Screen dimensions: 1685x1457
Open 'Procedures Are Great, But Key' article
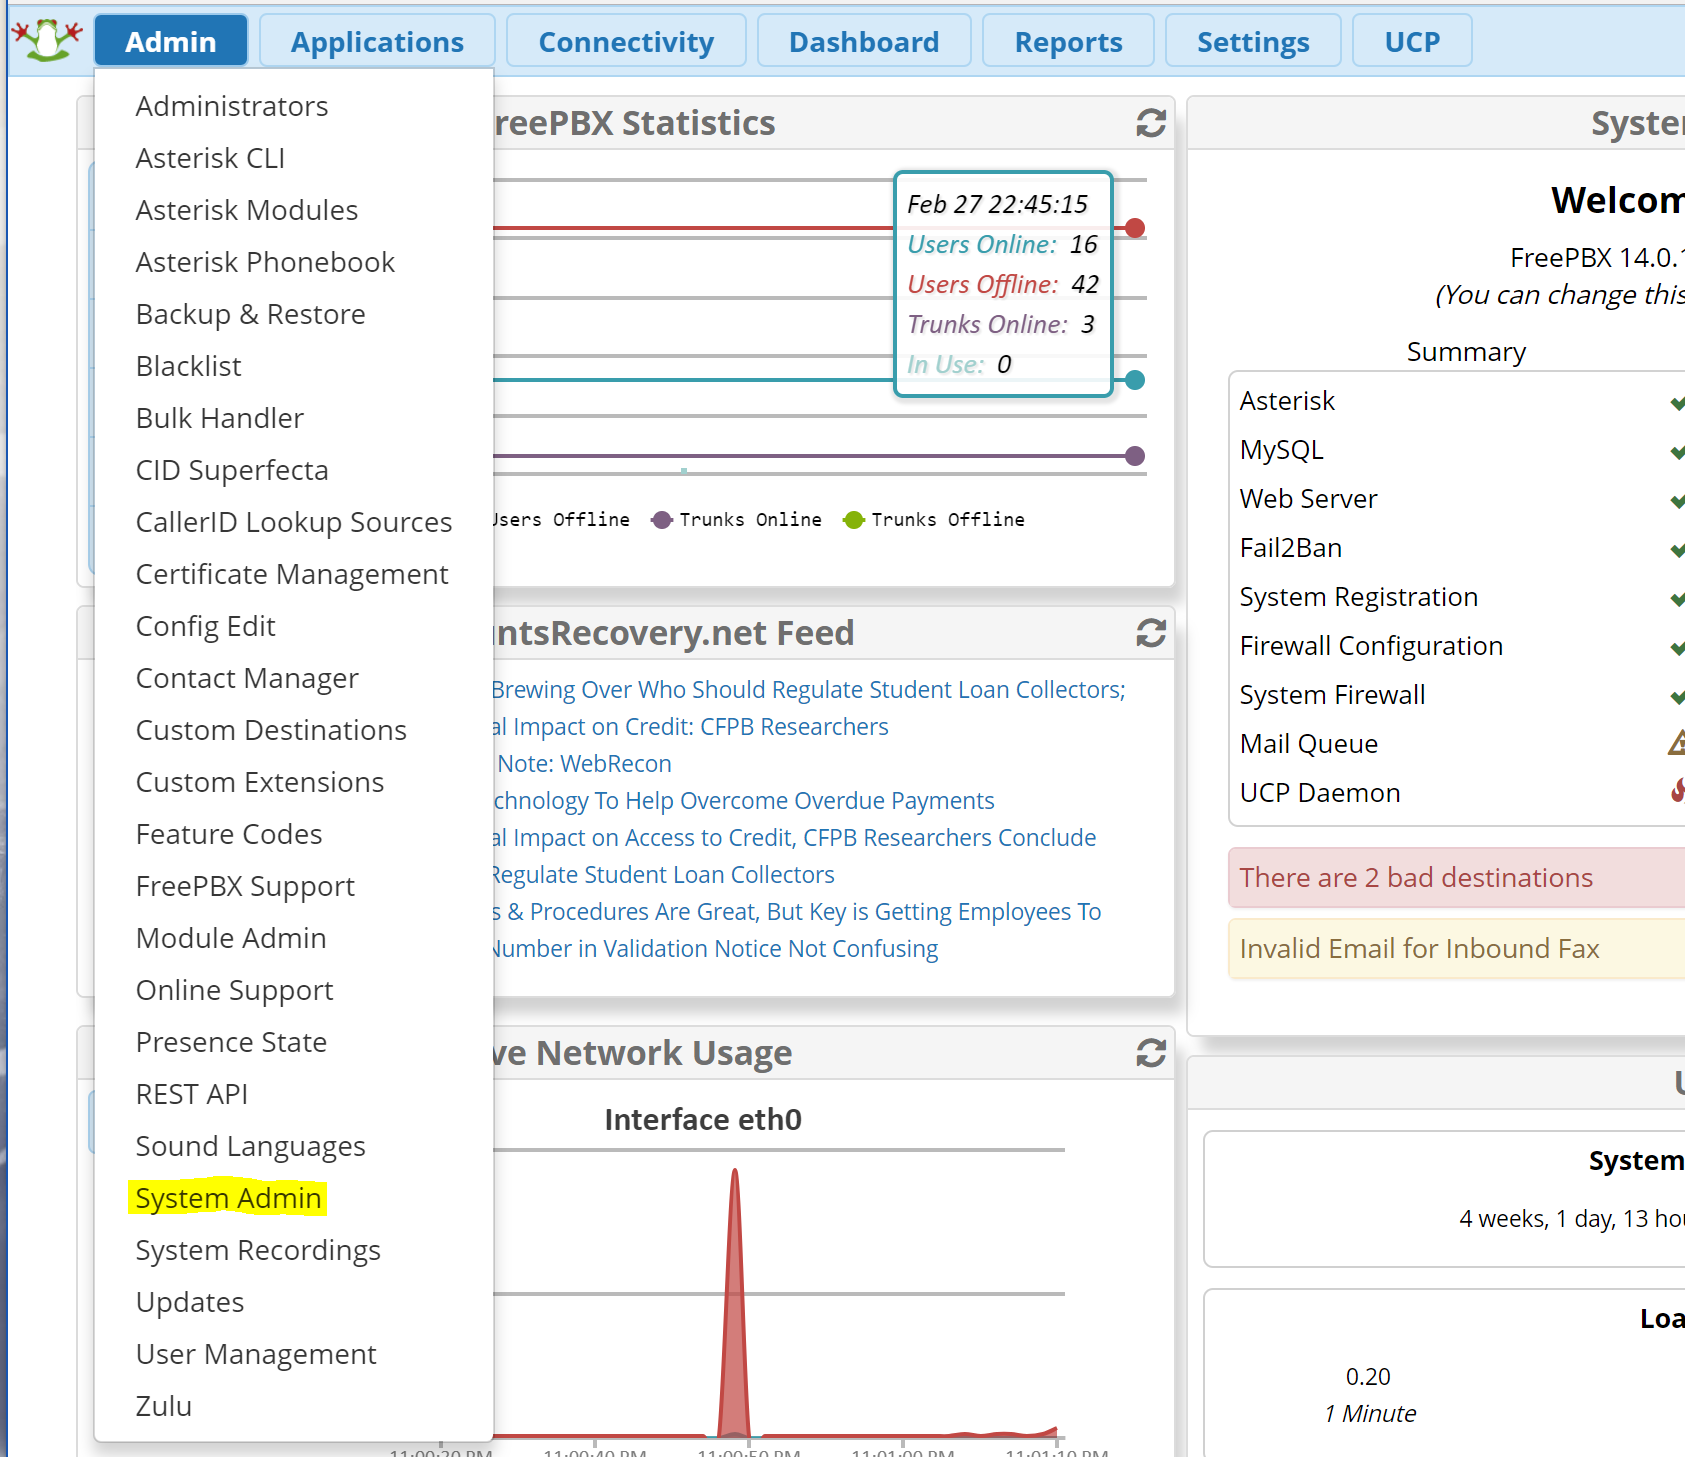coord(797,912)
